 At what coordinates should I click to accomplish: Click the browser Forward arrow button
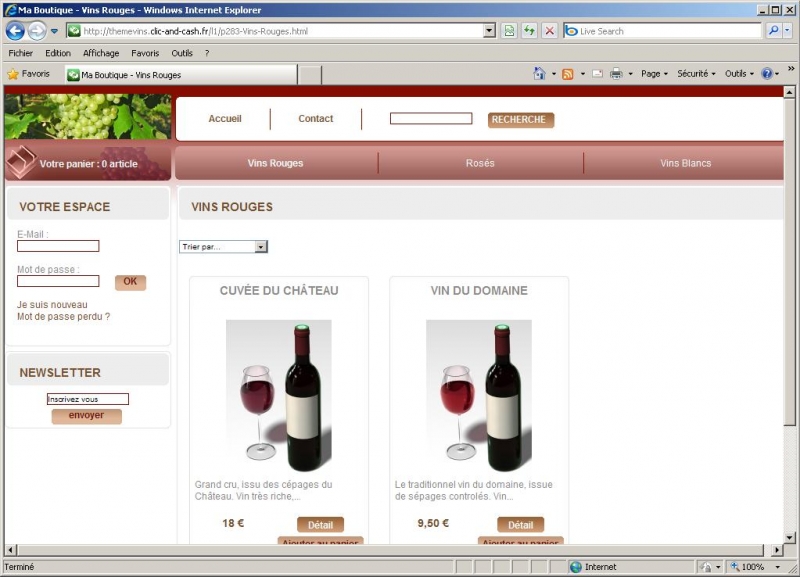point(37,31)
